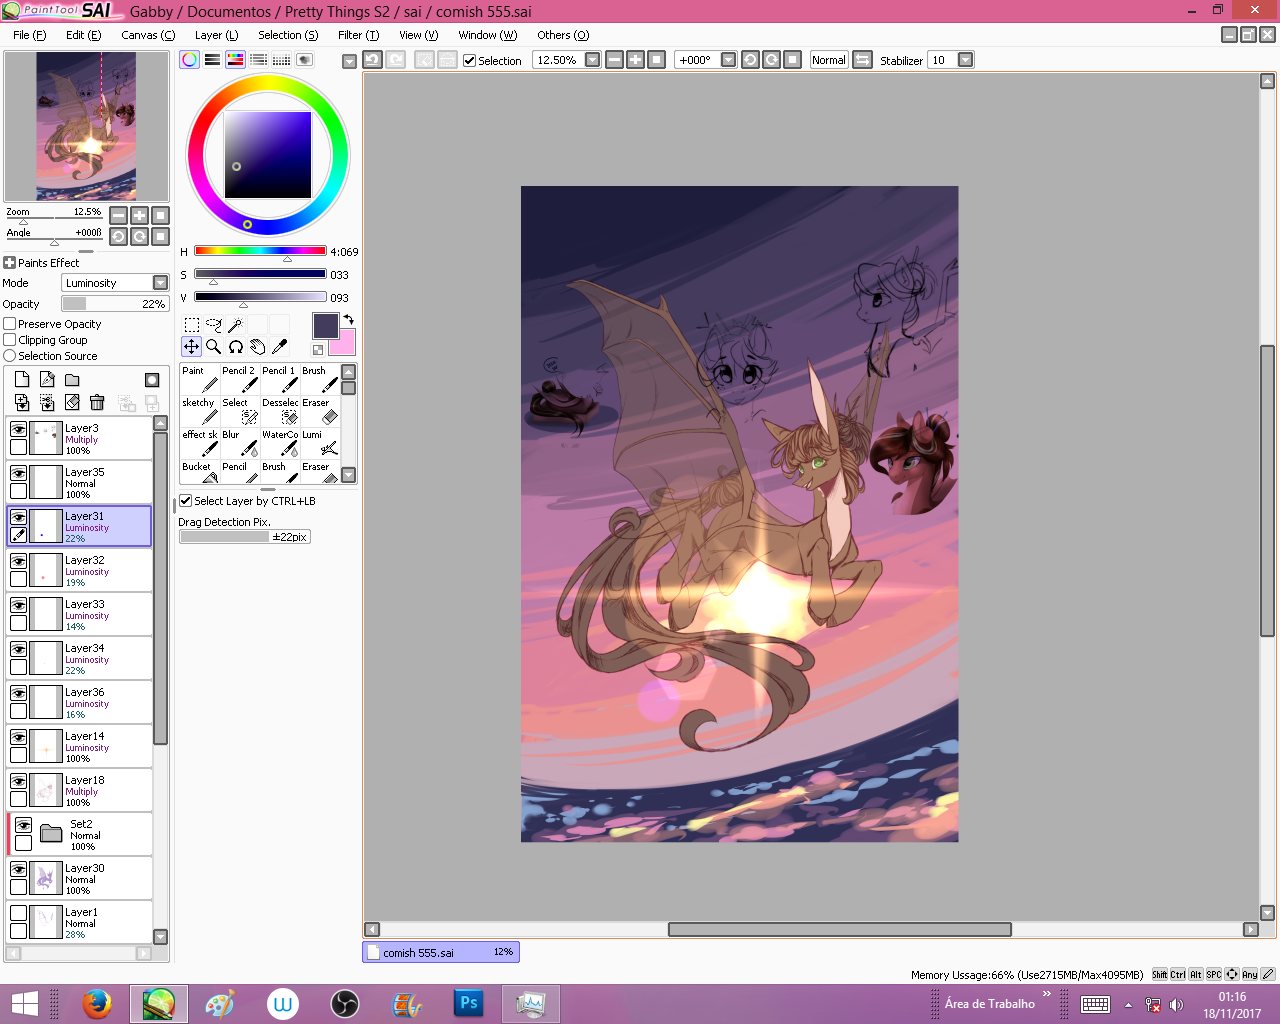Choose the Pencil 2 brush
This screenshot has height=1024, width=1280.
click(x=240, y=379)
